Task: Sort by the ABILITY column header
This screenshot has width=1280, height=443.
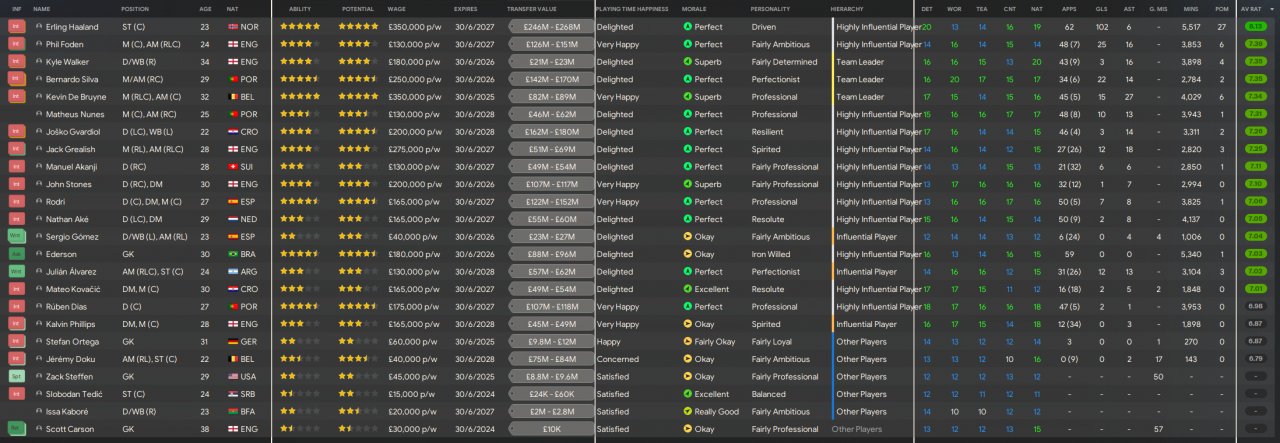Action: [x=300, y=8]
